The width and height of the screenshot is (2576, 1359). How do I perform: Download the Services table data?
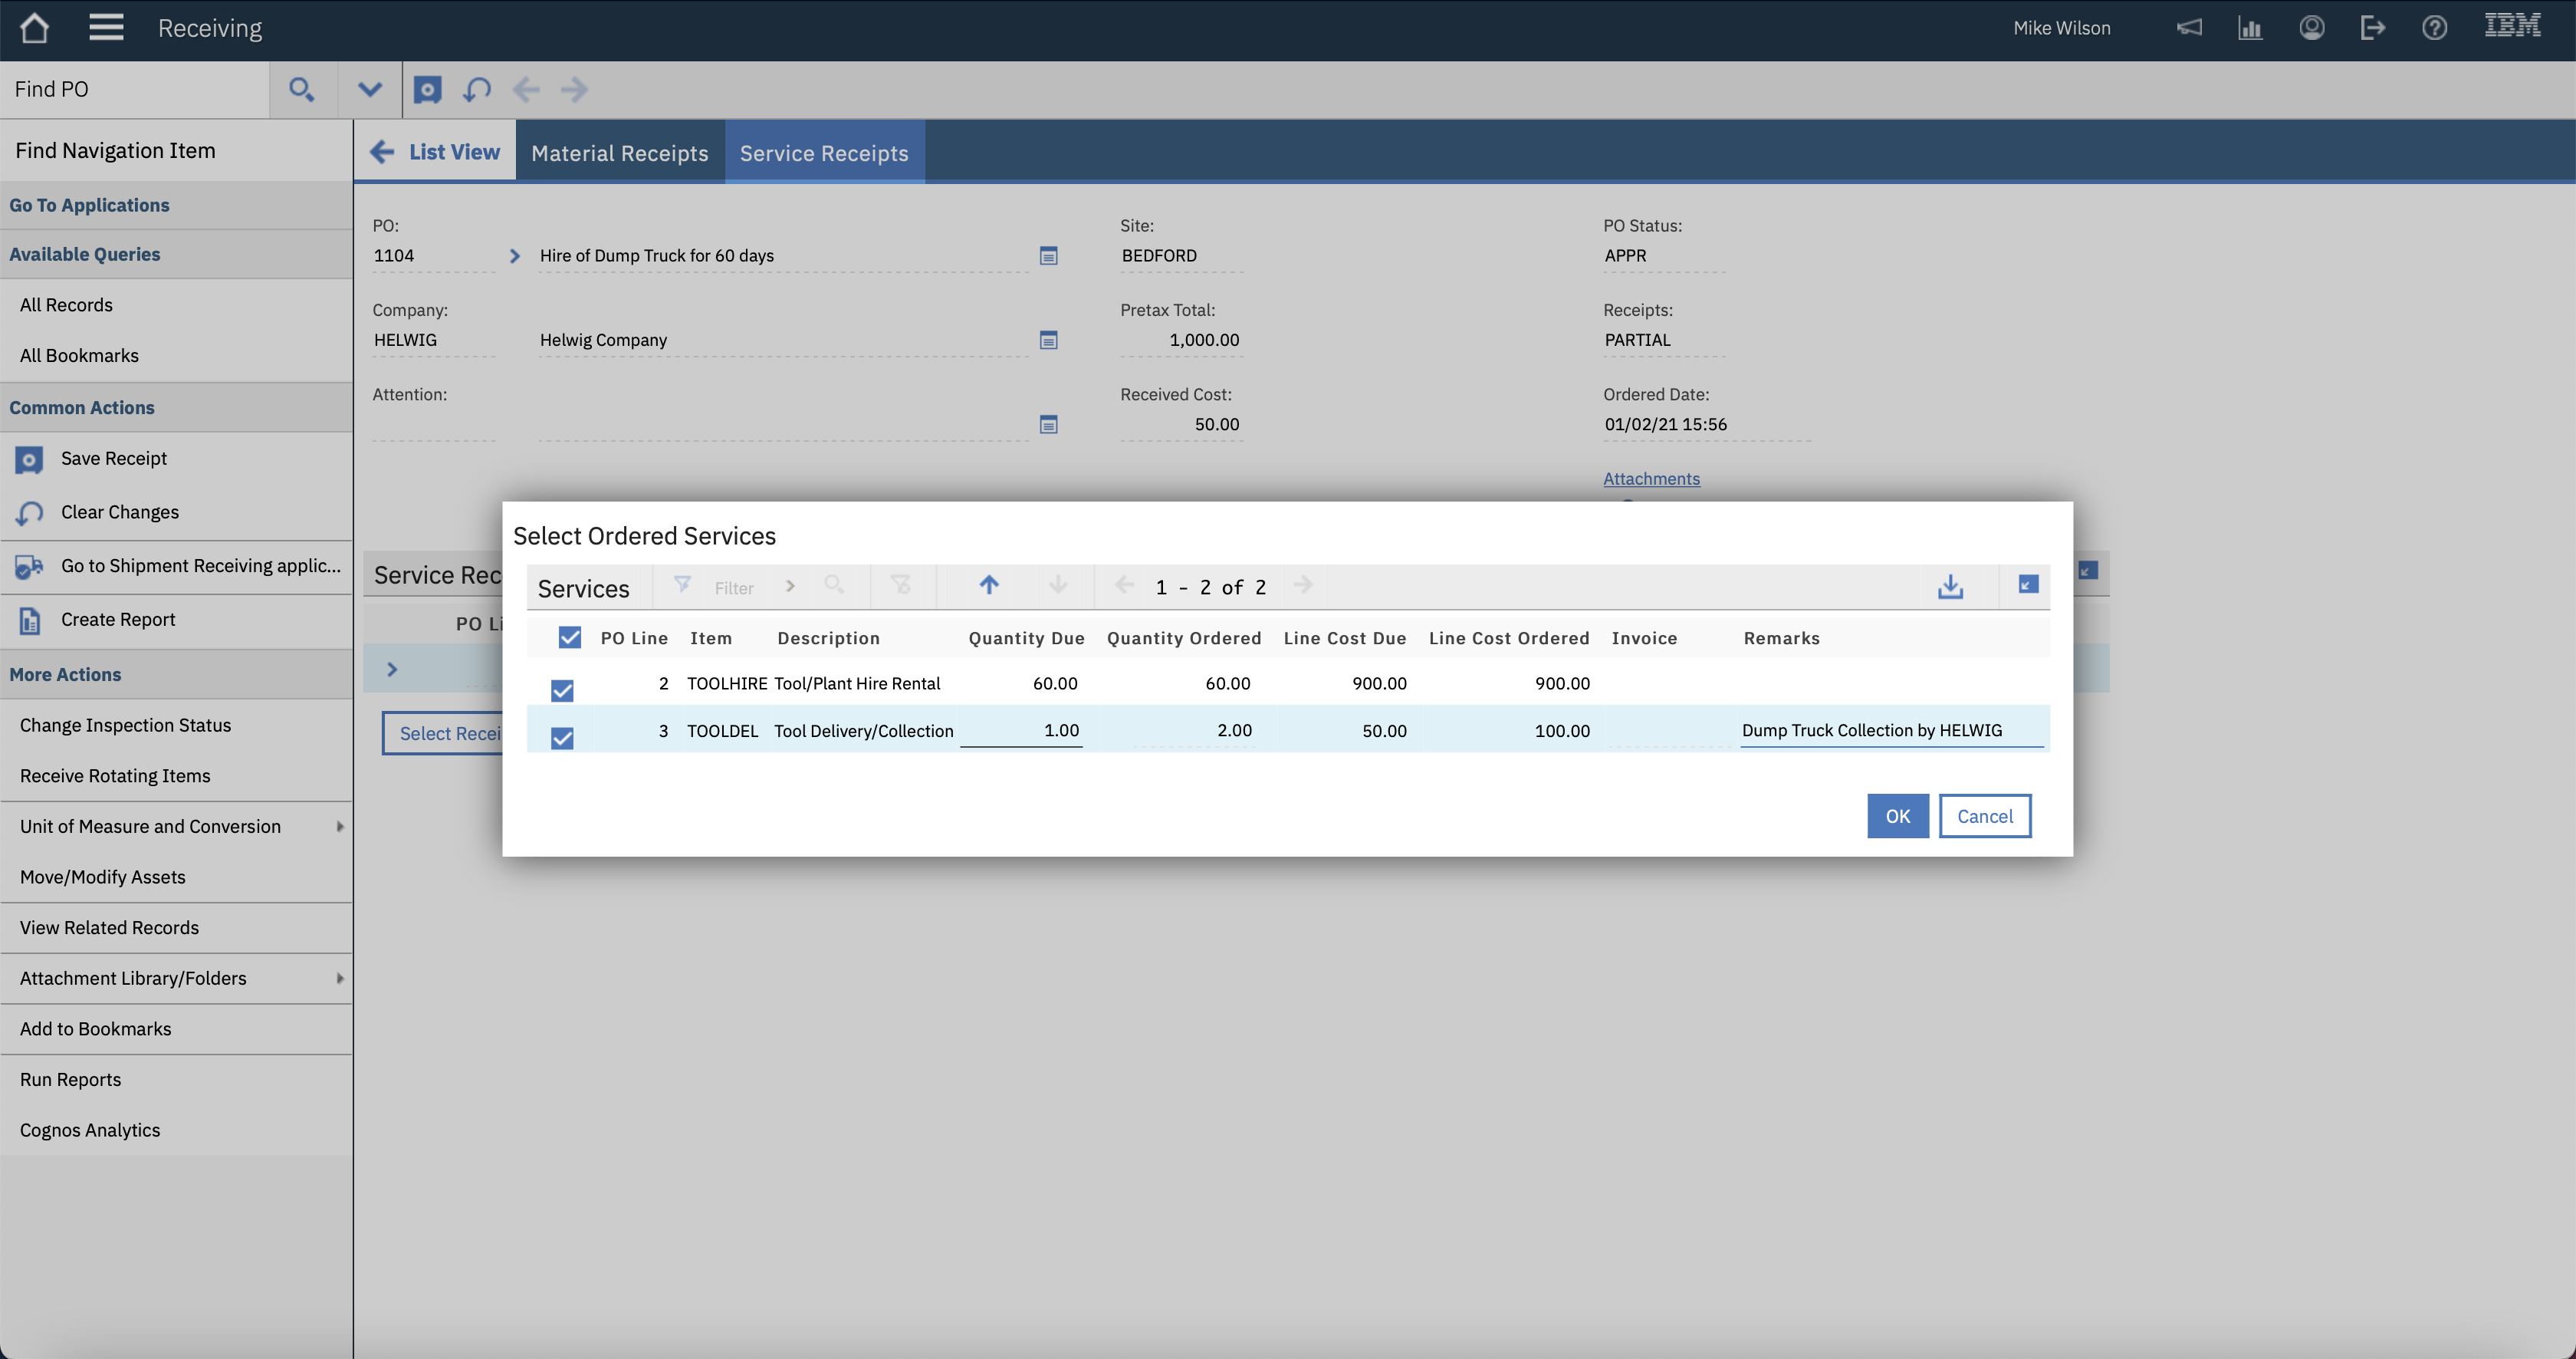pyautogui.click(x=1950, y=586)
